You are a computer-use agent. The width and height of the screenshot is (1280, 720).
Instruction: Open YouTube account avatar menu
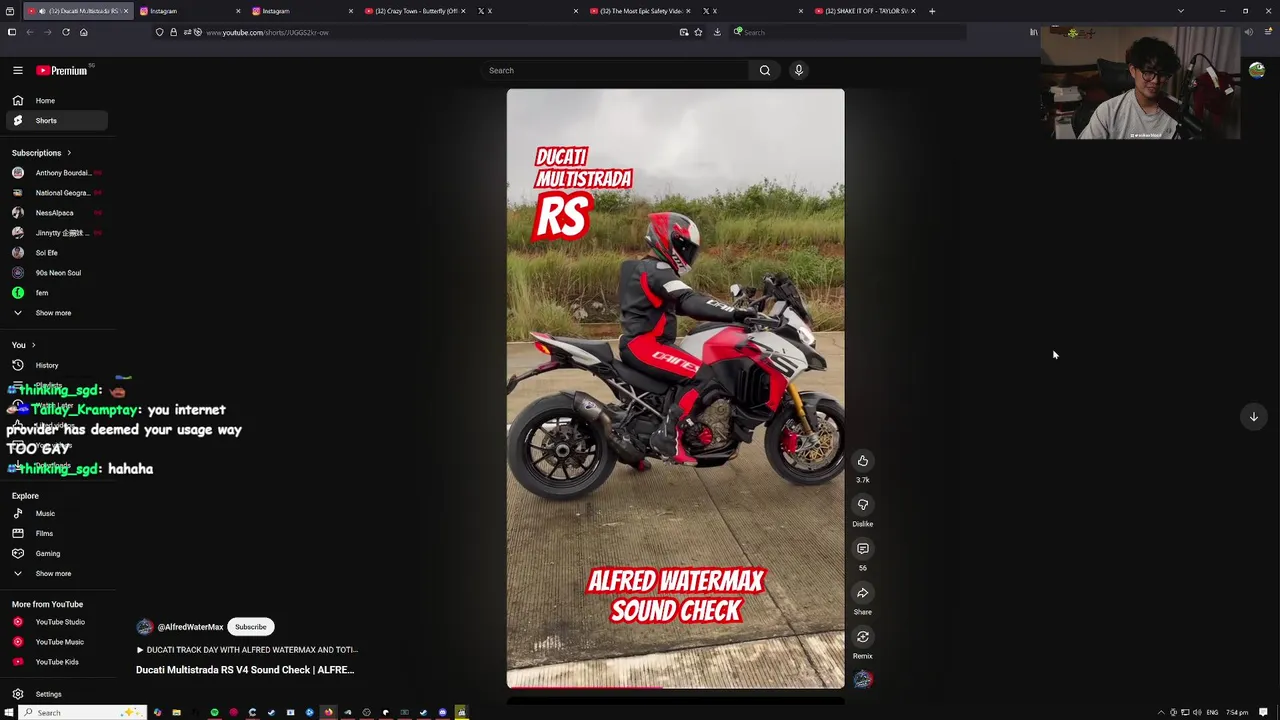point(1256,70)
